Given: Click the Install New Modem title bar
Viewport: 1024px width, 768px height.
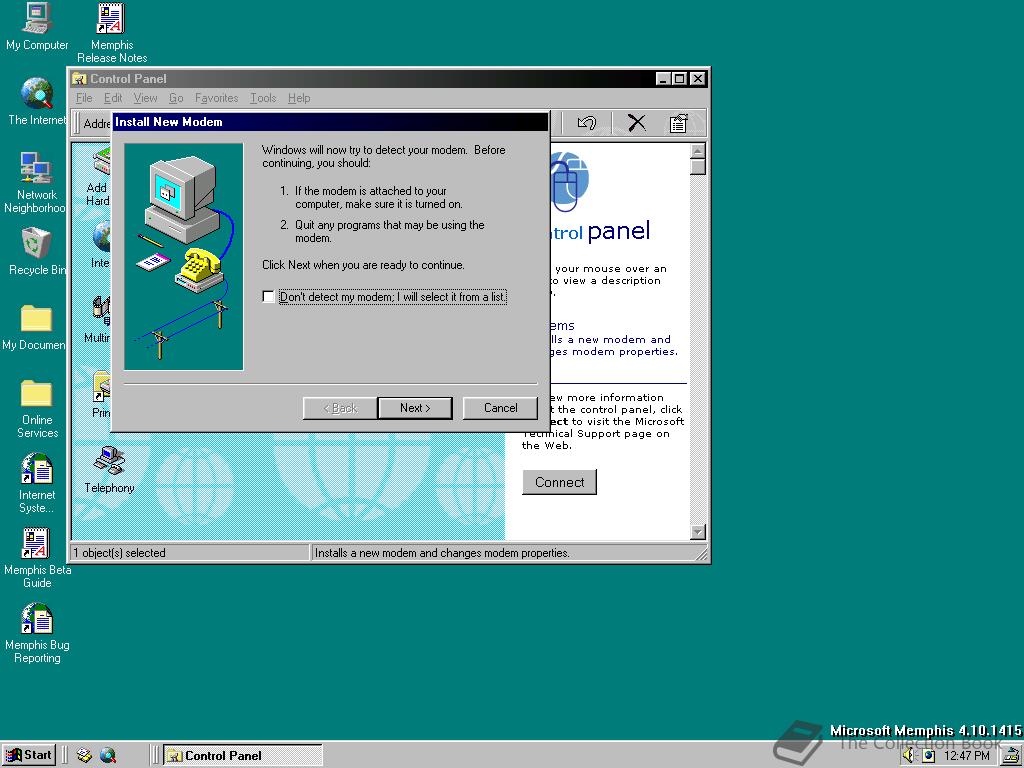Looking at the screenshot, I should 330,122.
